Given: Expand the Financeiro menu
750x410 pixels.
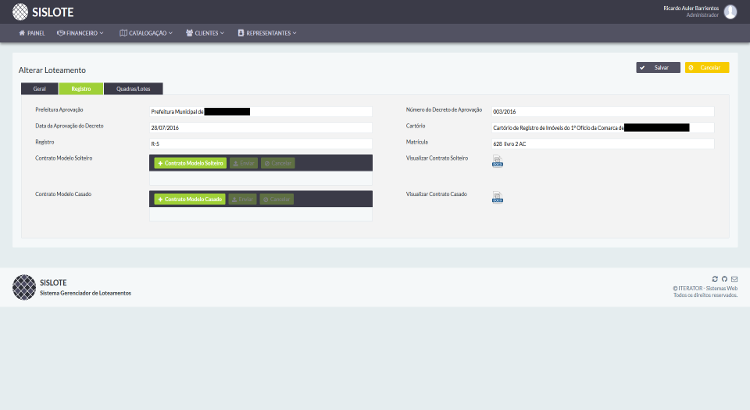Looking at the screenshot, I should 80,33.
